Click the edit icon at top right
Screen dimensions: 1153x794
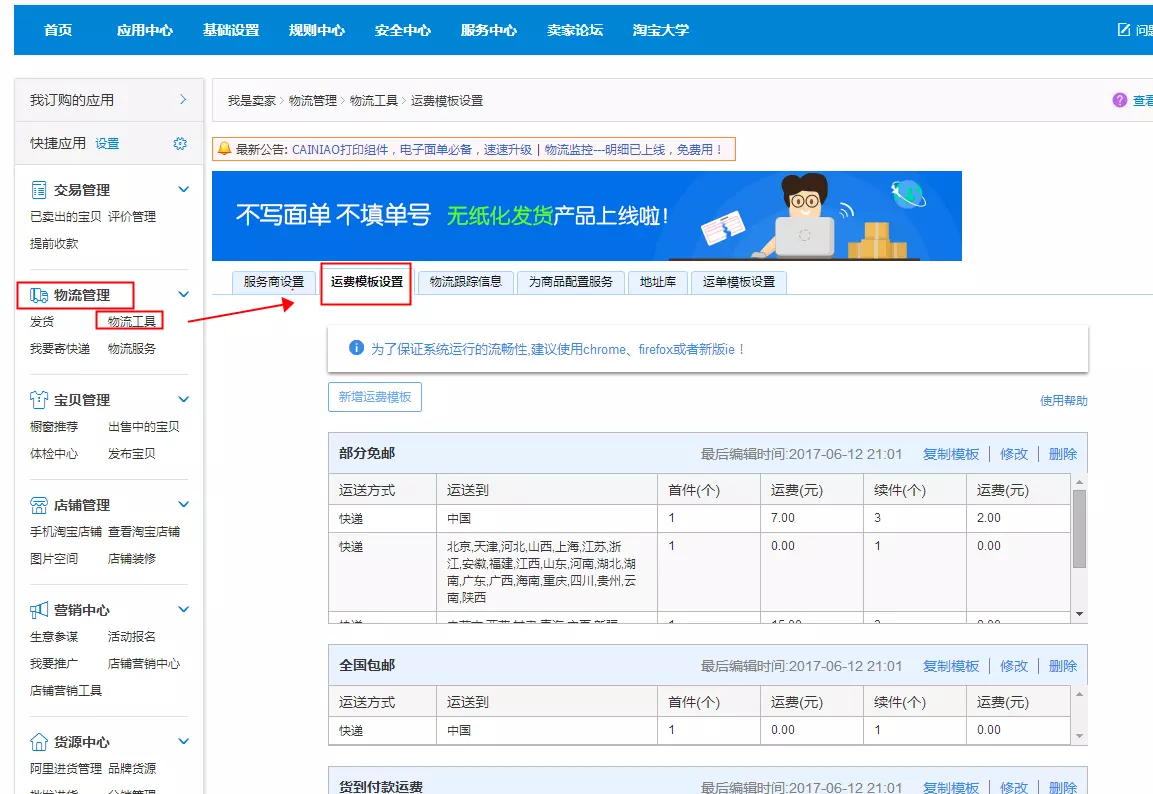pyautogui.click(x=1124, y=29)
